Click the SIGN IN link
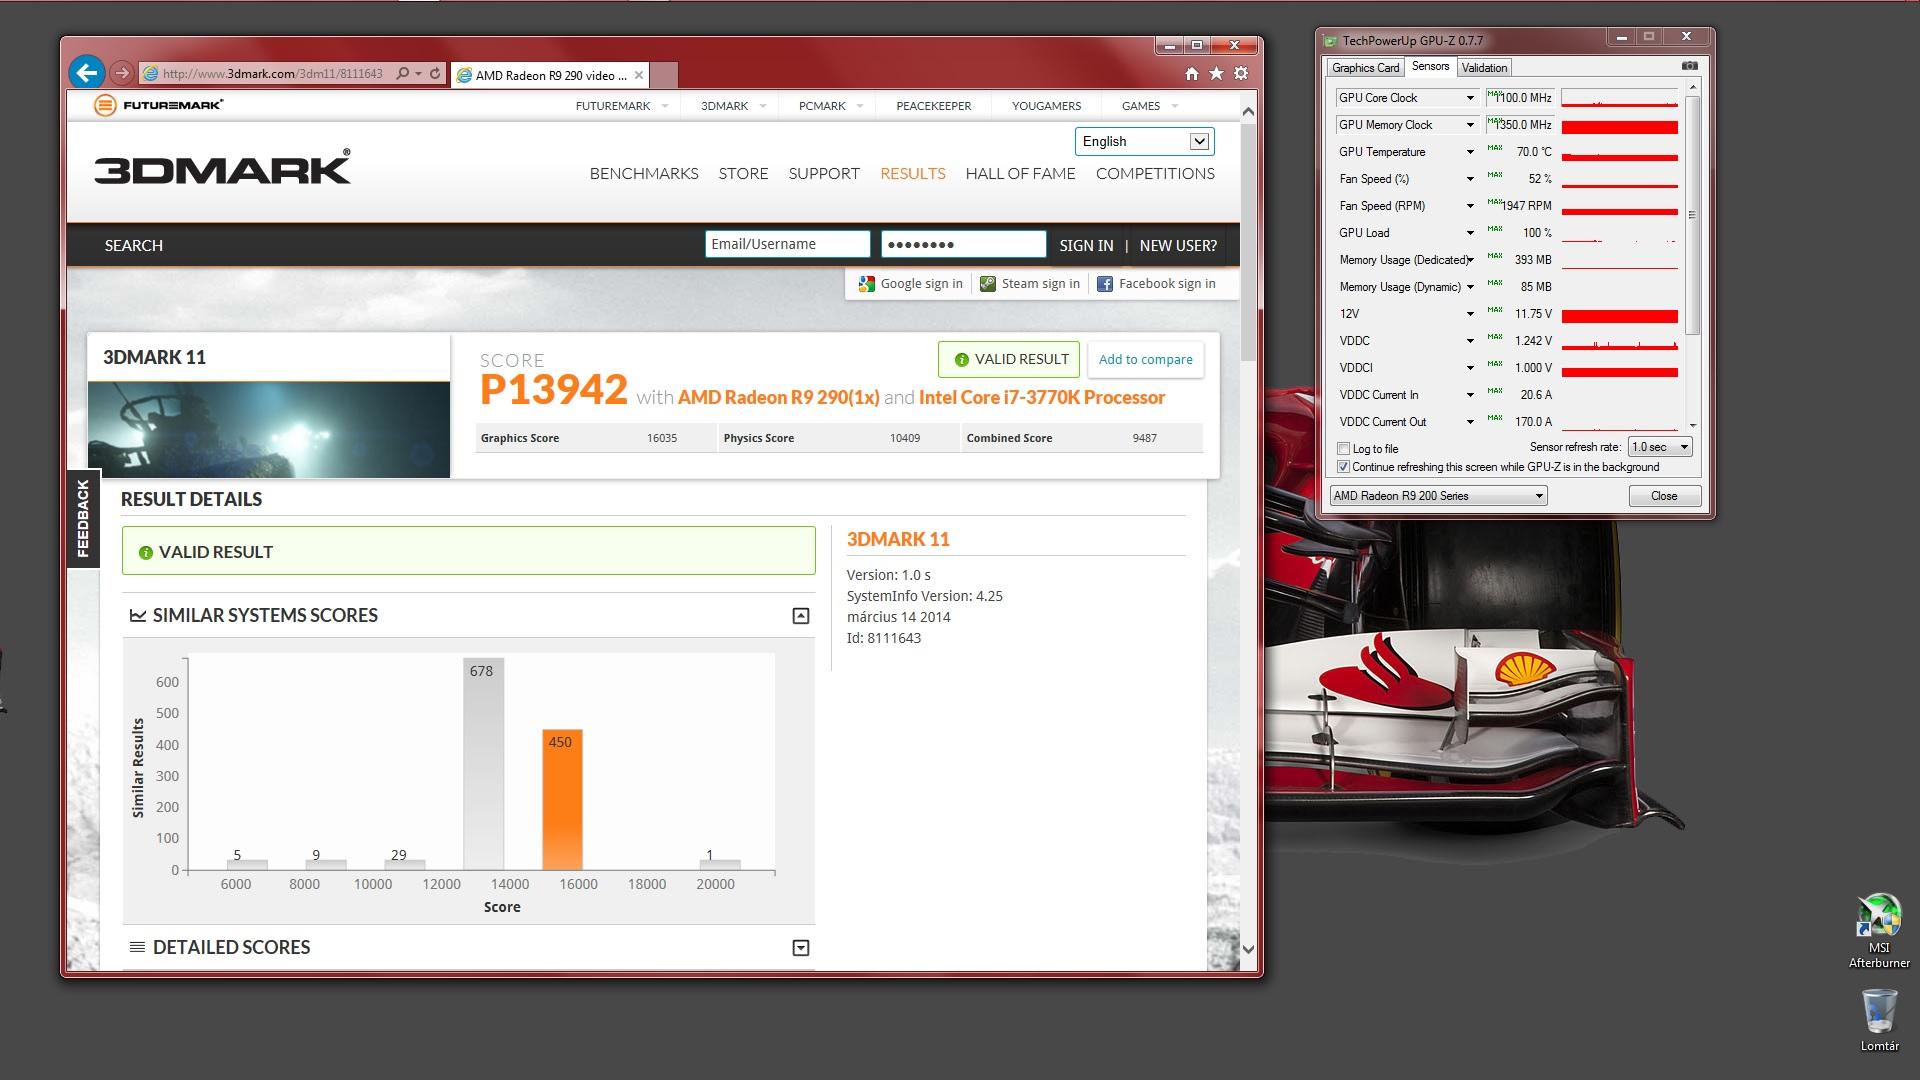This screenshot has height=1080, width=1920. pos(1086,245)
